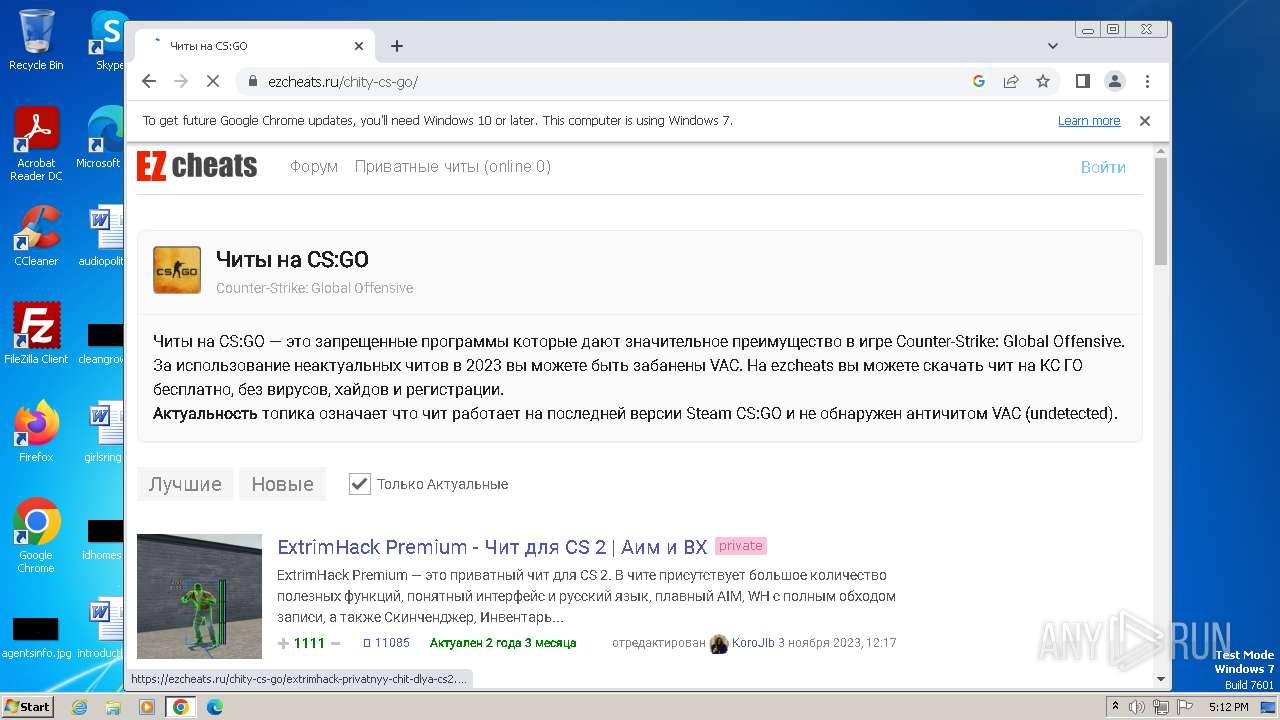Click the page vertical scrollbar
The image size is (1280, 720).
1161,211
